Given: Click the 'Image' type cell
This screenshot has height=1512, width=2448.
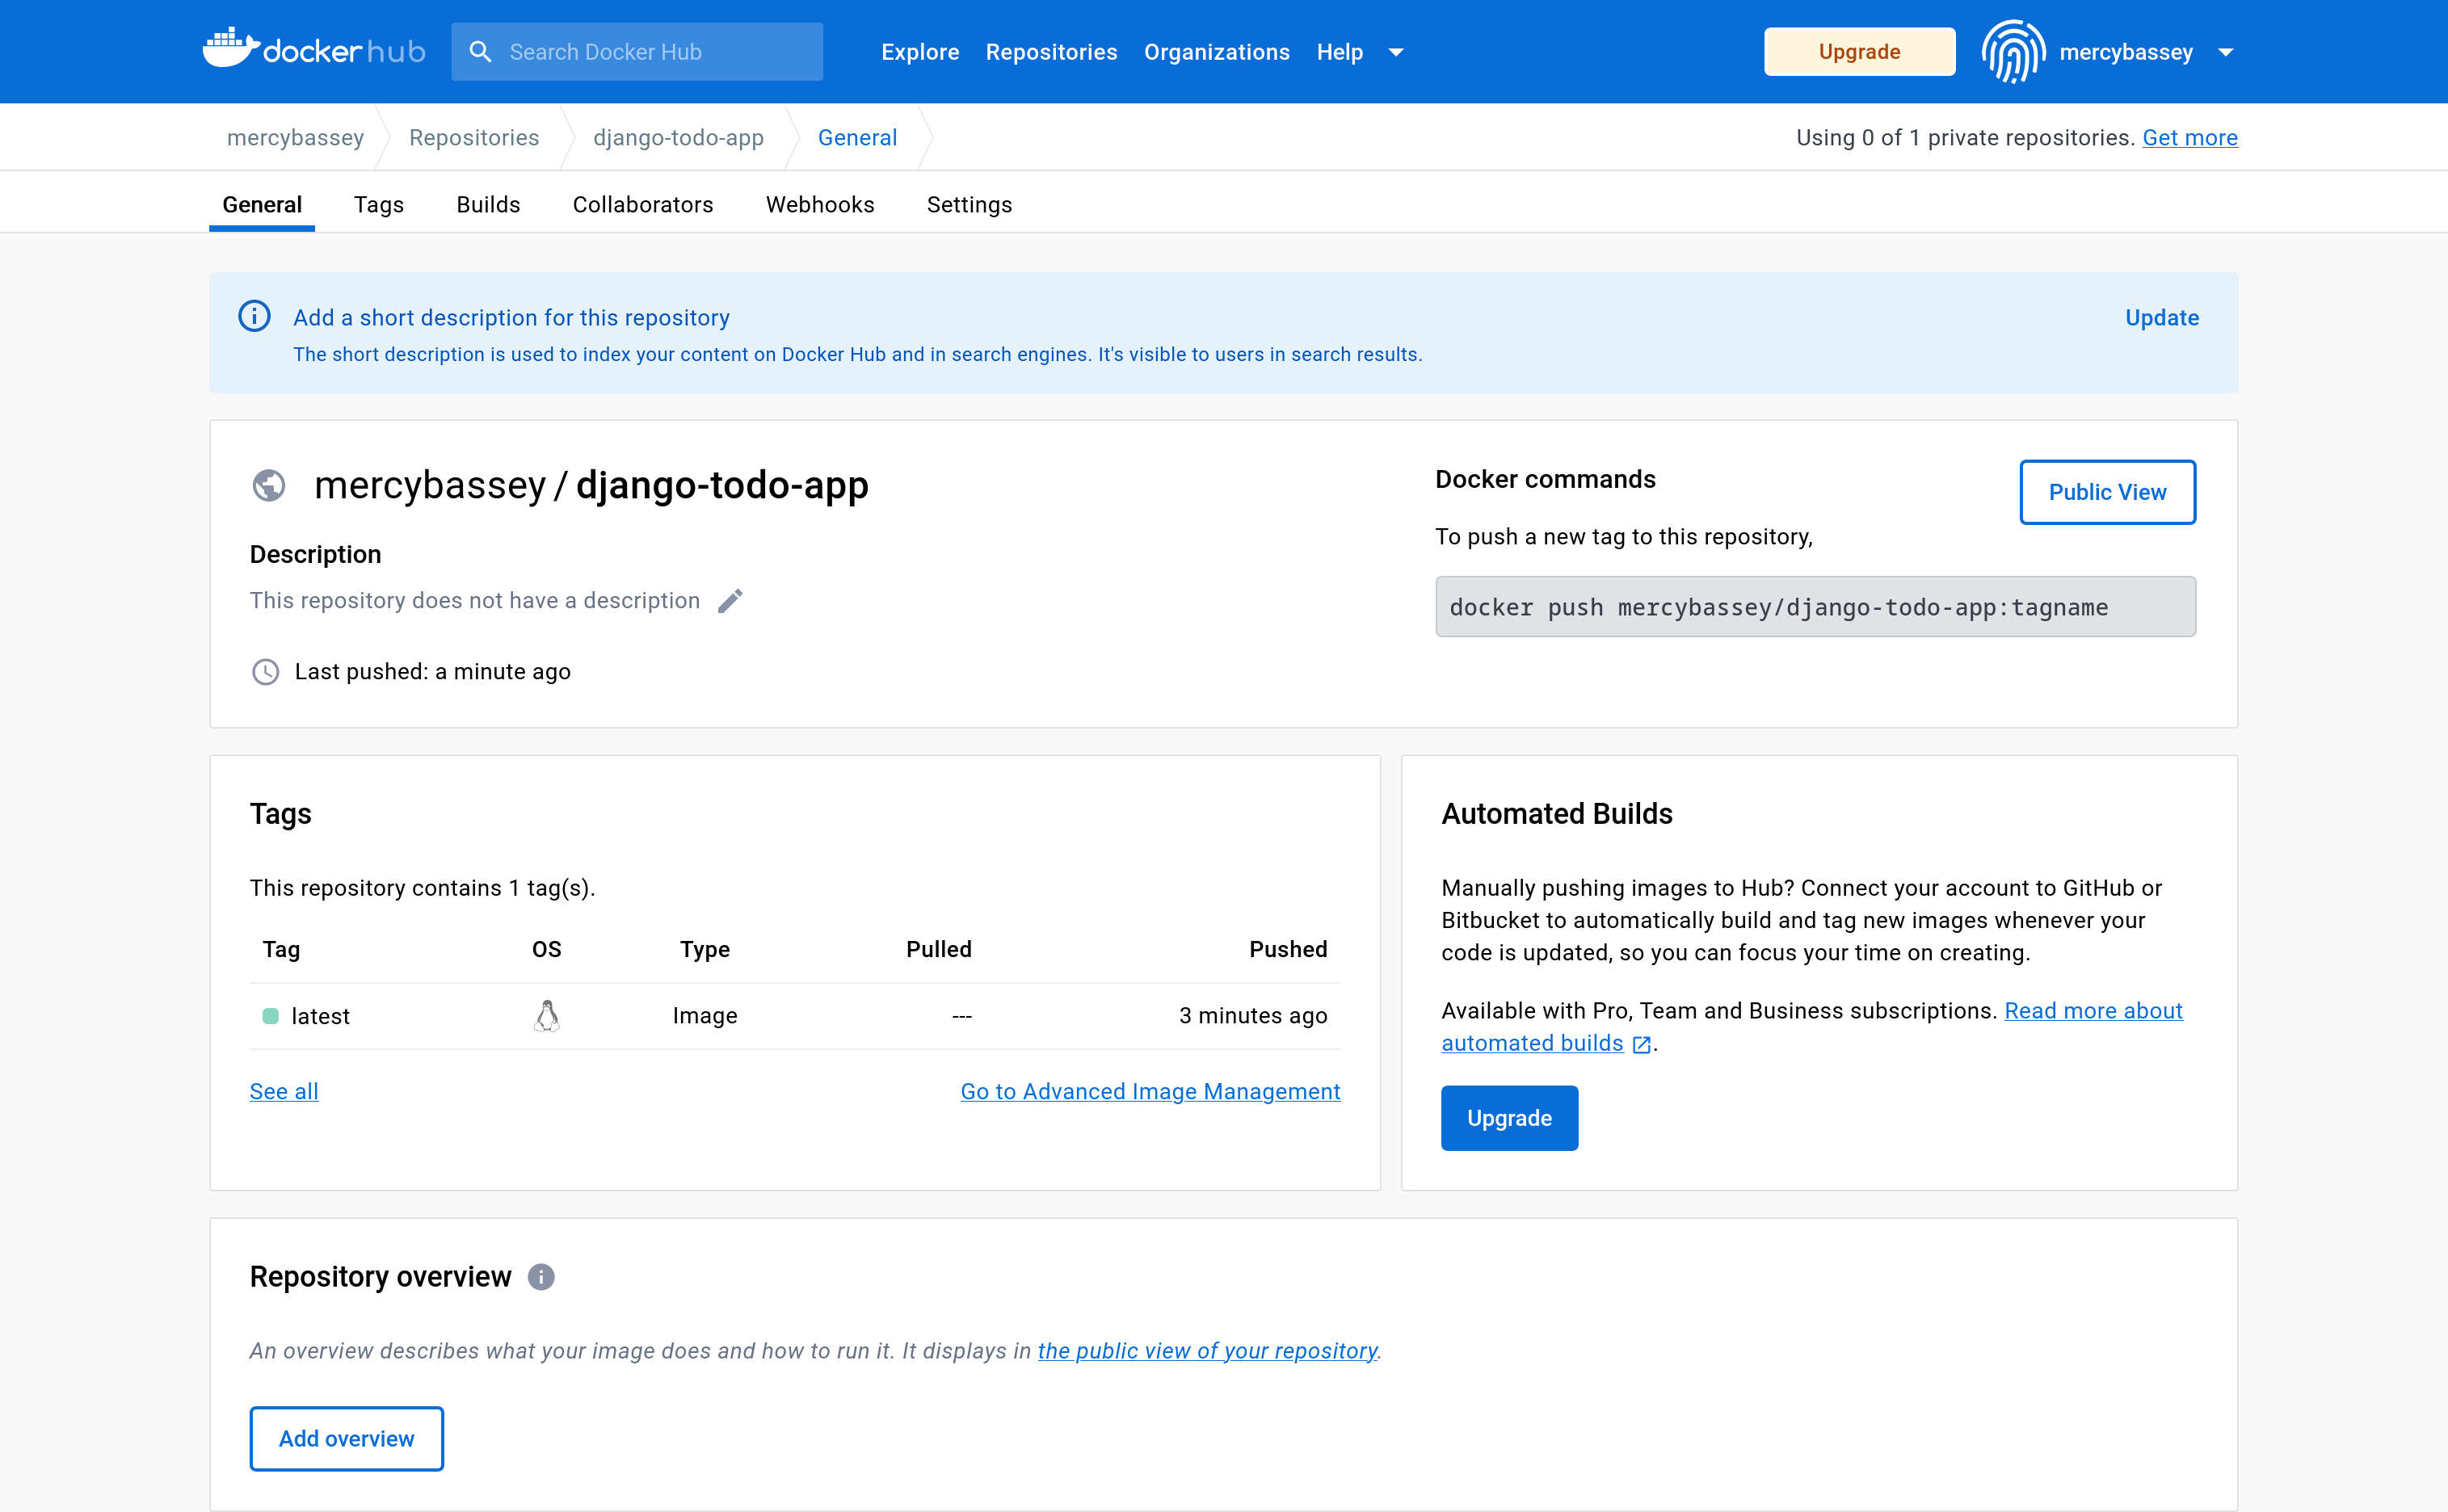Looking at the screenshot, I should (705, 1016).
